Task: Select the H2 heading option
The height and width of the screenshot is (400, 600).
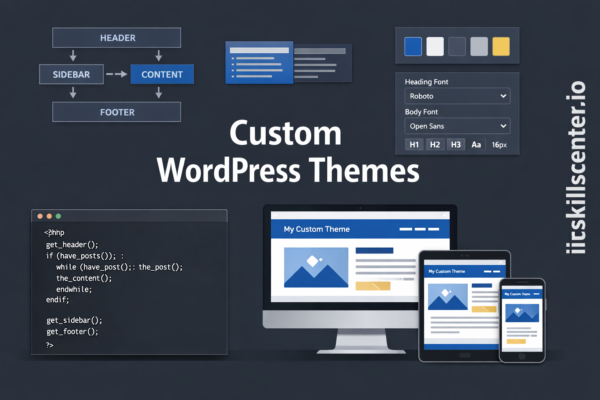Action: pyautogui.click(x=434, y=145)
